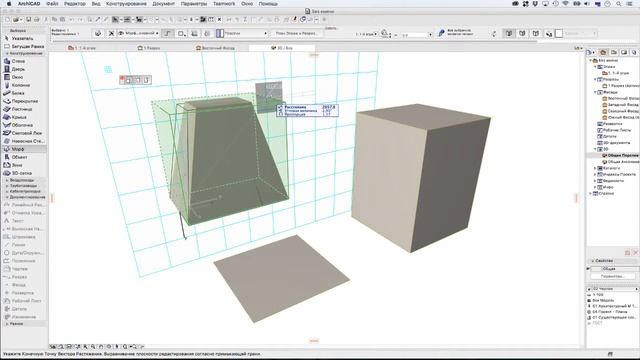Image resolution: width=640 pixels, height=360 pixels.
Task: Toggle the third geometry method button in the info box
Action: click(195, 33)
